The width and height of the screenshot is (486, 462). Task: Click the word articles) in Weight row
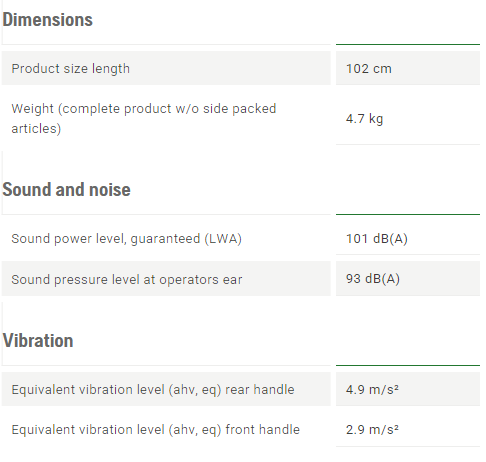tap(36, 129)
